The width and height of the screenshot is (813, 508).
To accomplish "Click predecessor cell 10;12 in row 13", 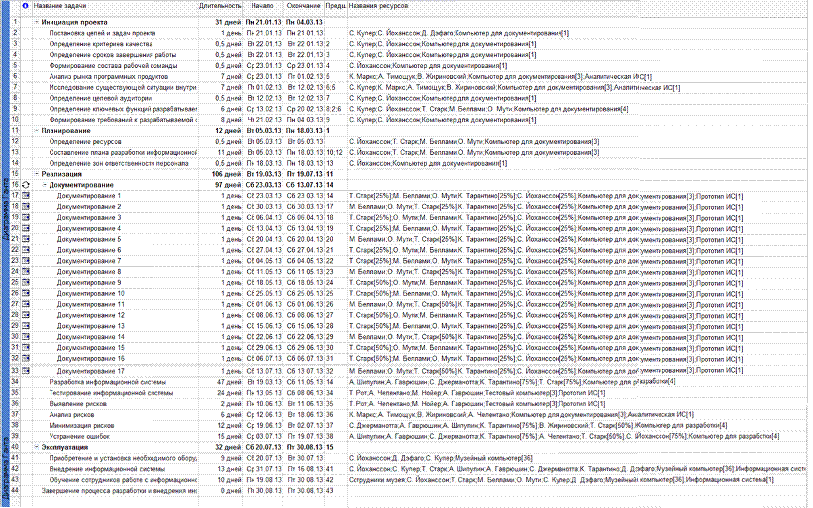I will (x=335, y=152).
